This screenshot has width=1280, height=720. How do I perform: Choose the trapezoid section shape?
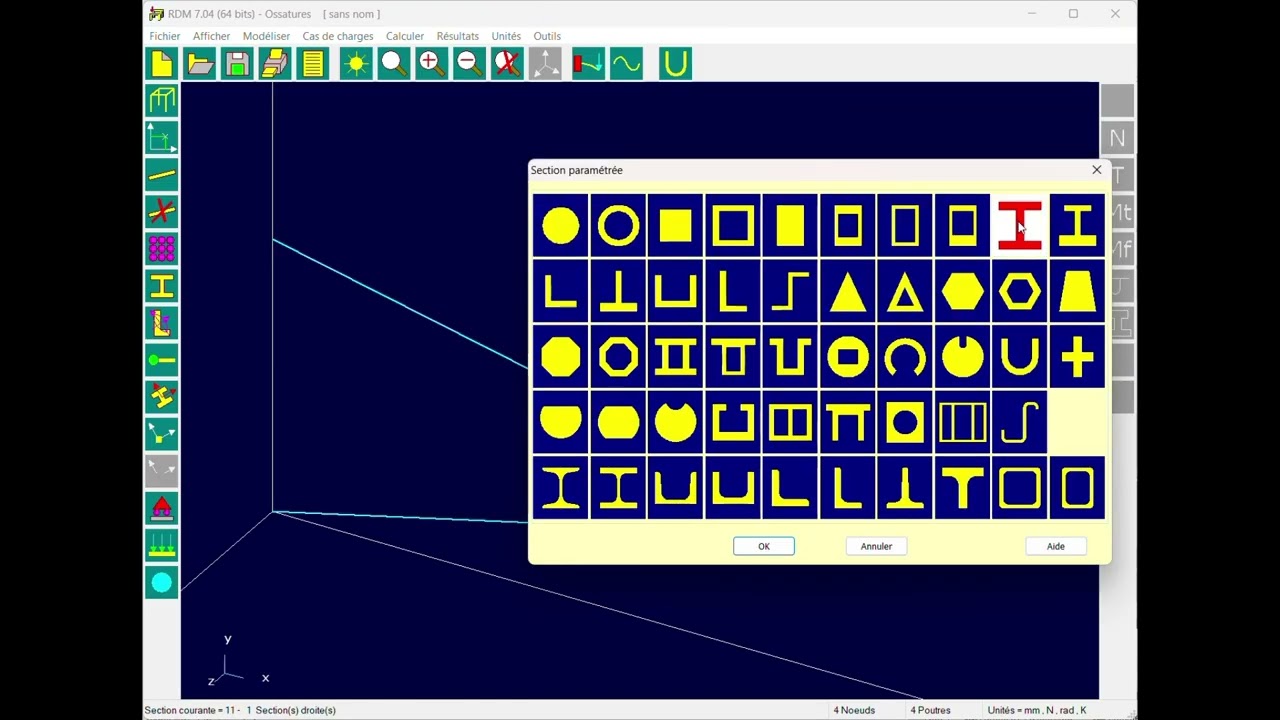(x=1077, y=292)
